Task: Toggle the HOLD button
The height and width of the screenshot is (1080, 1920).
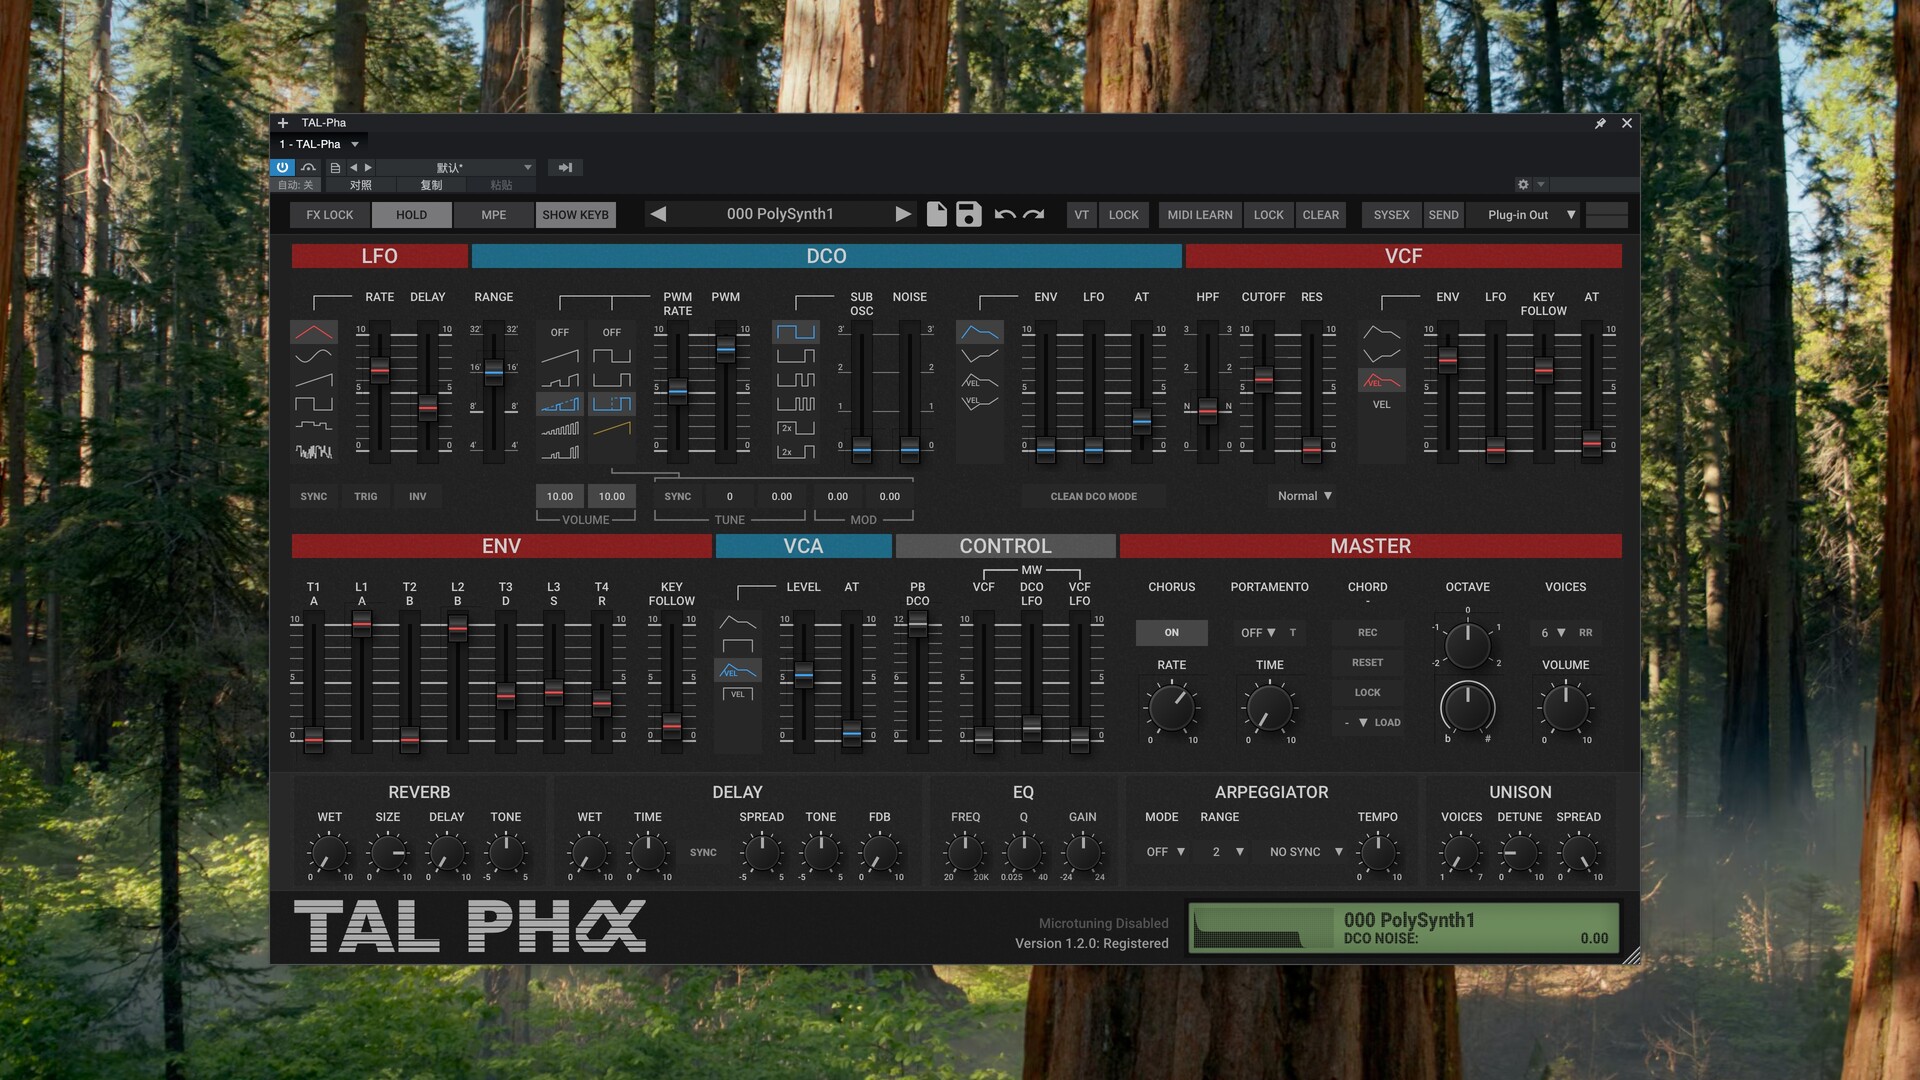Action: 411,215
